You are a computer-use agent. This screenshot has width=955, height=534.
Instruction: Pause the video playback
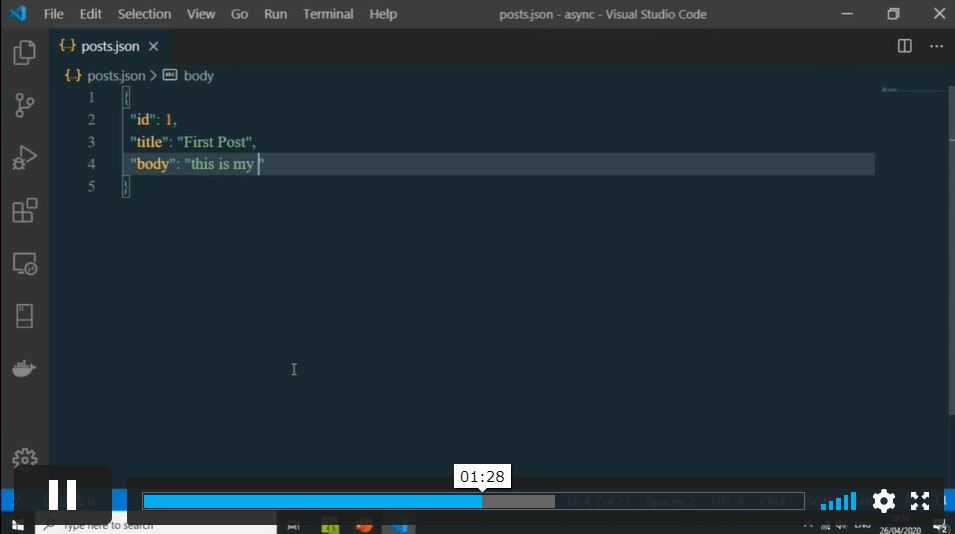point(62,494)
